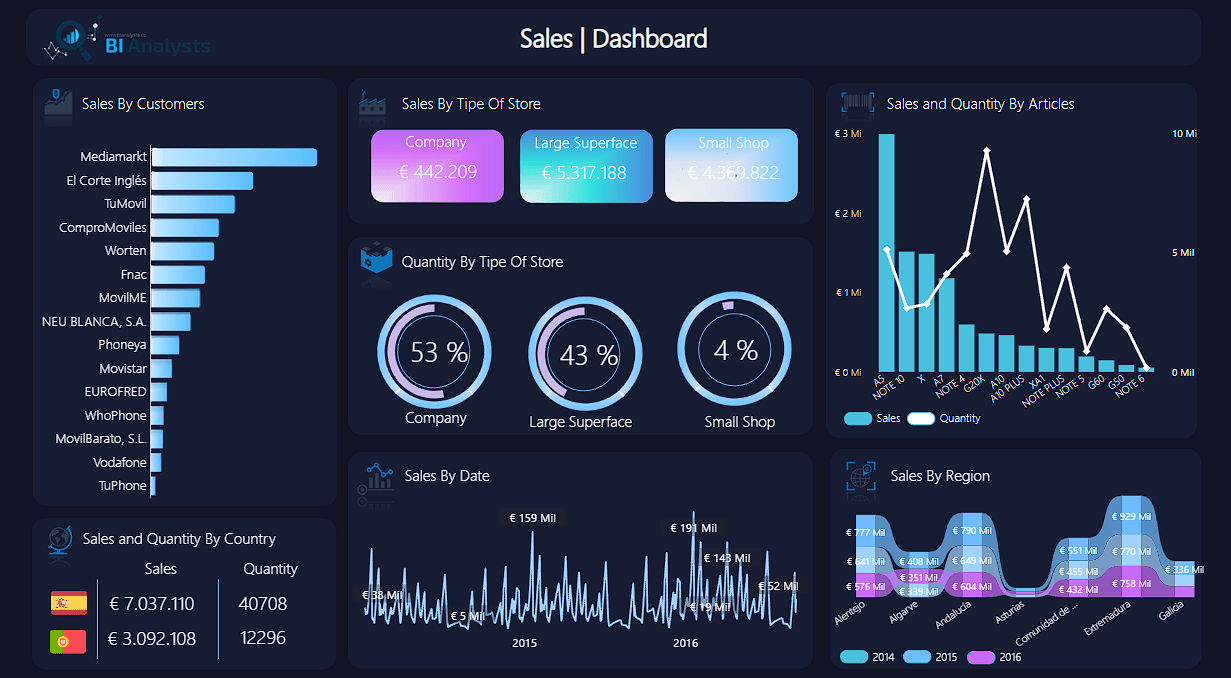
Task: Click the Quantity legend swatch
Action: (920, 418)
